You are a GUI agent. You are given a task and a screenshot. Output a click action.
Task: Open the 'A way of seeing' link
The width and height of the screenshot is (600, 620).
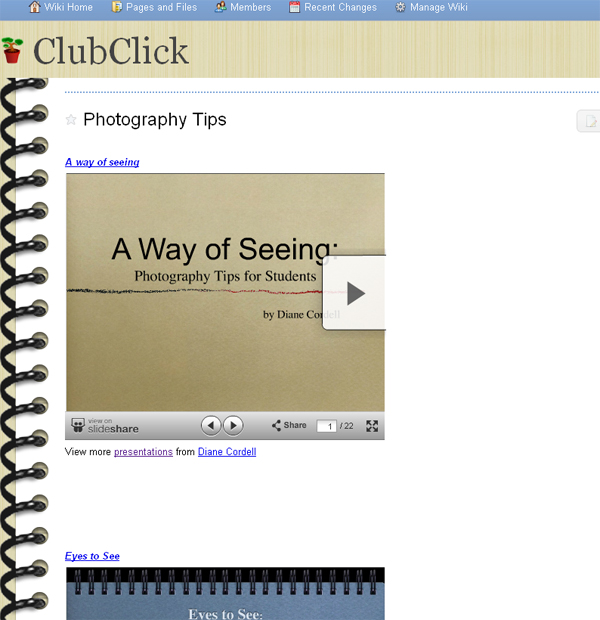[102, 162]
